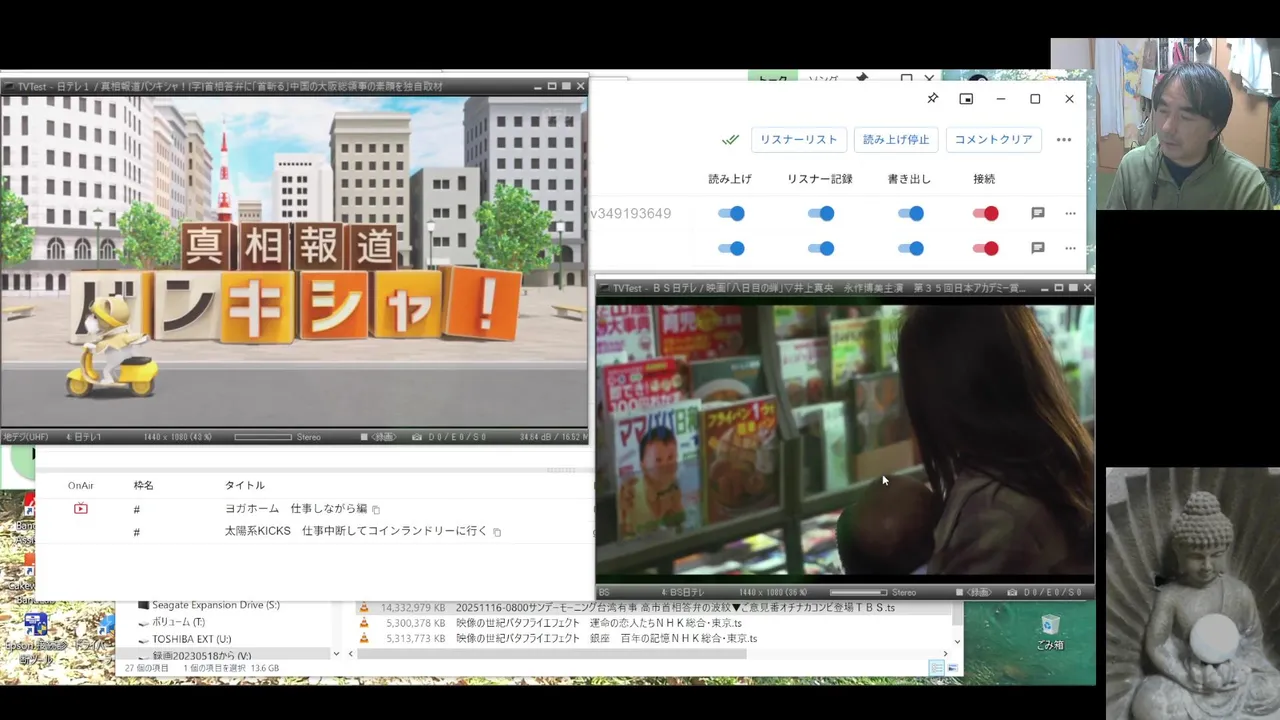Image resolution: width=1280 pixels, height=720 pixels.
Task: Open comment panel for v349193649 row
Action: [x=1038, y=213]
